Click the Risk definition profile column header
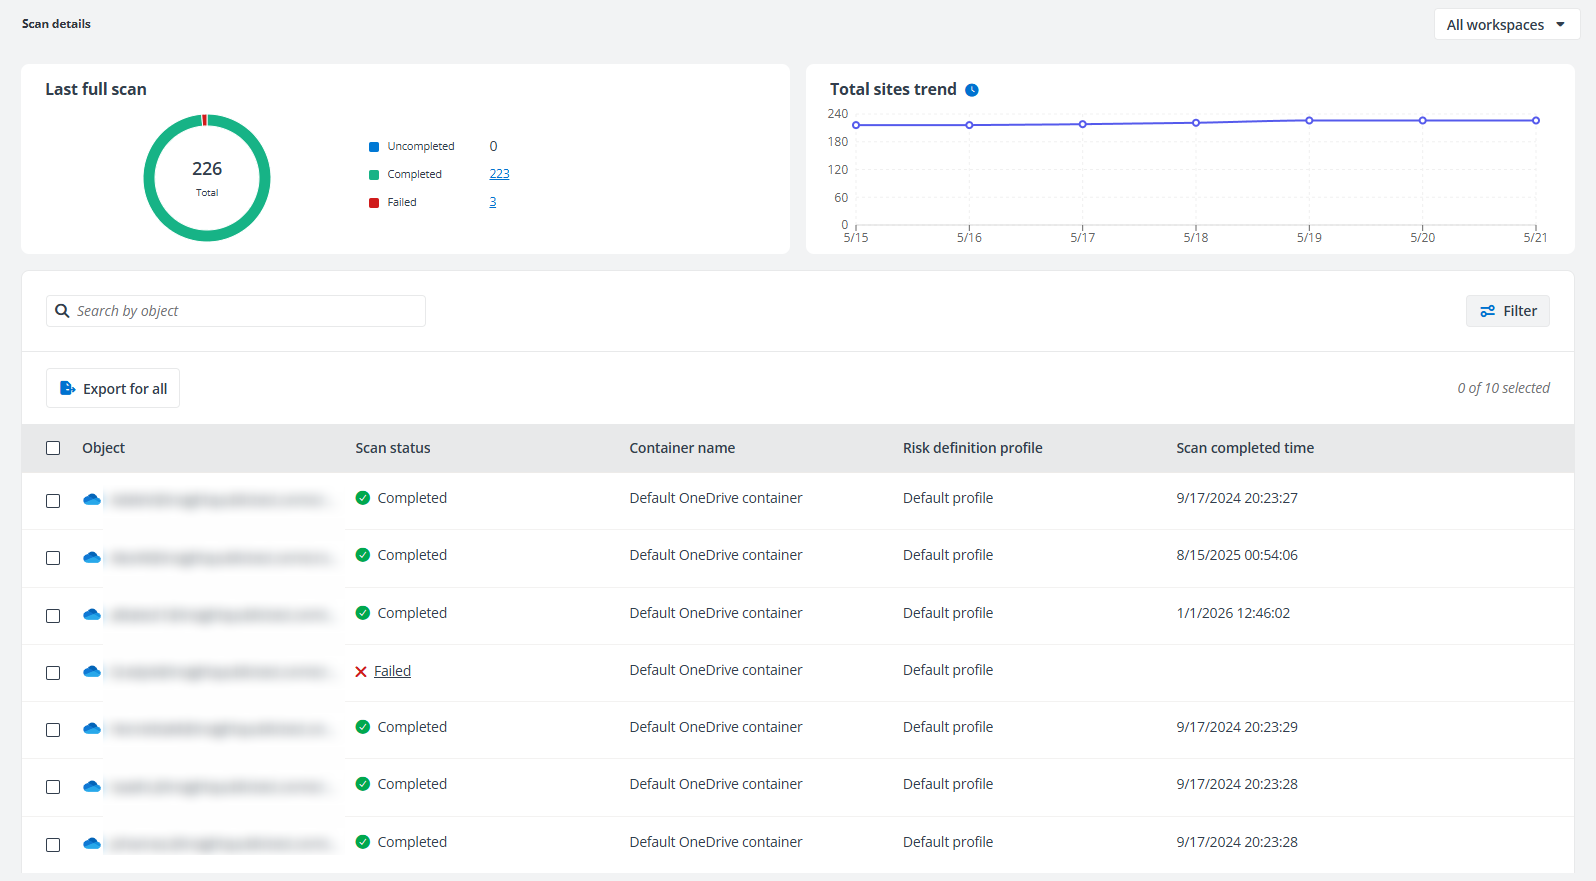Viewport: 1596px width, 881px height. click(x=972, y=448)
